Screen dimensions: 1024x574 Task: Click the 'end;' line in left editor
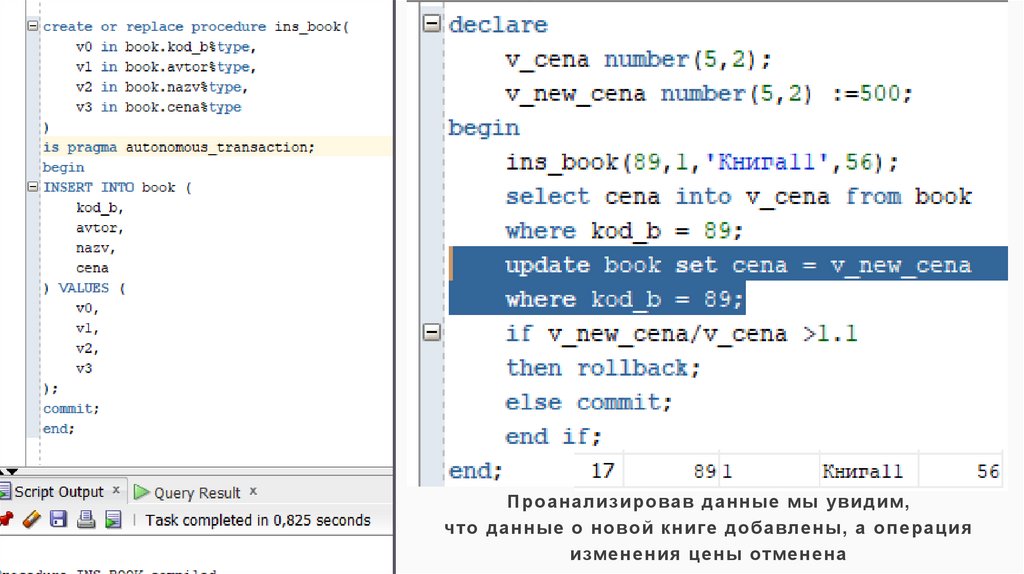(58, 428)
